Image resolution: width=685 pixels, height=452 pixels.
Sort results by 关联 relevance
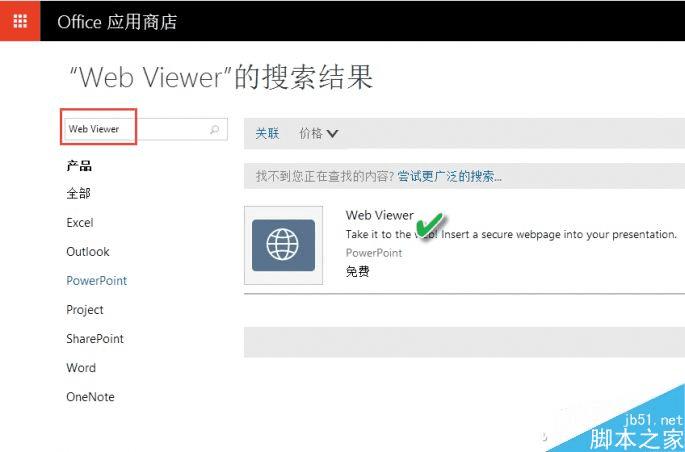pyautogui.click(x=267, y=133)
